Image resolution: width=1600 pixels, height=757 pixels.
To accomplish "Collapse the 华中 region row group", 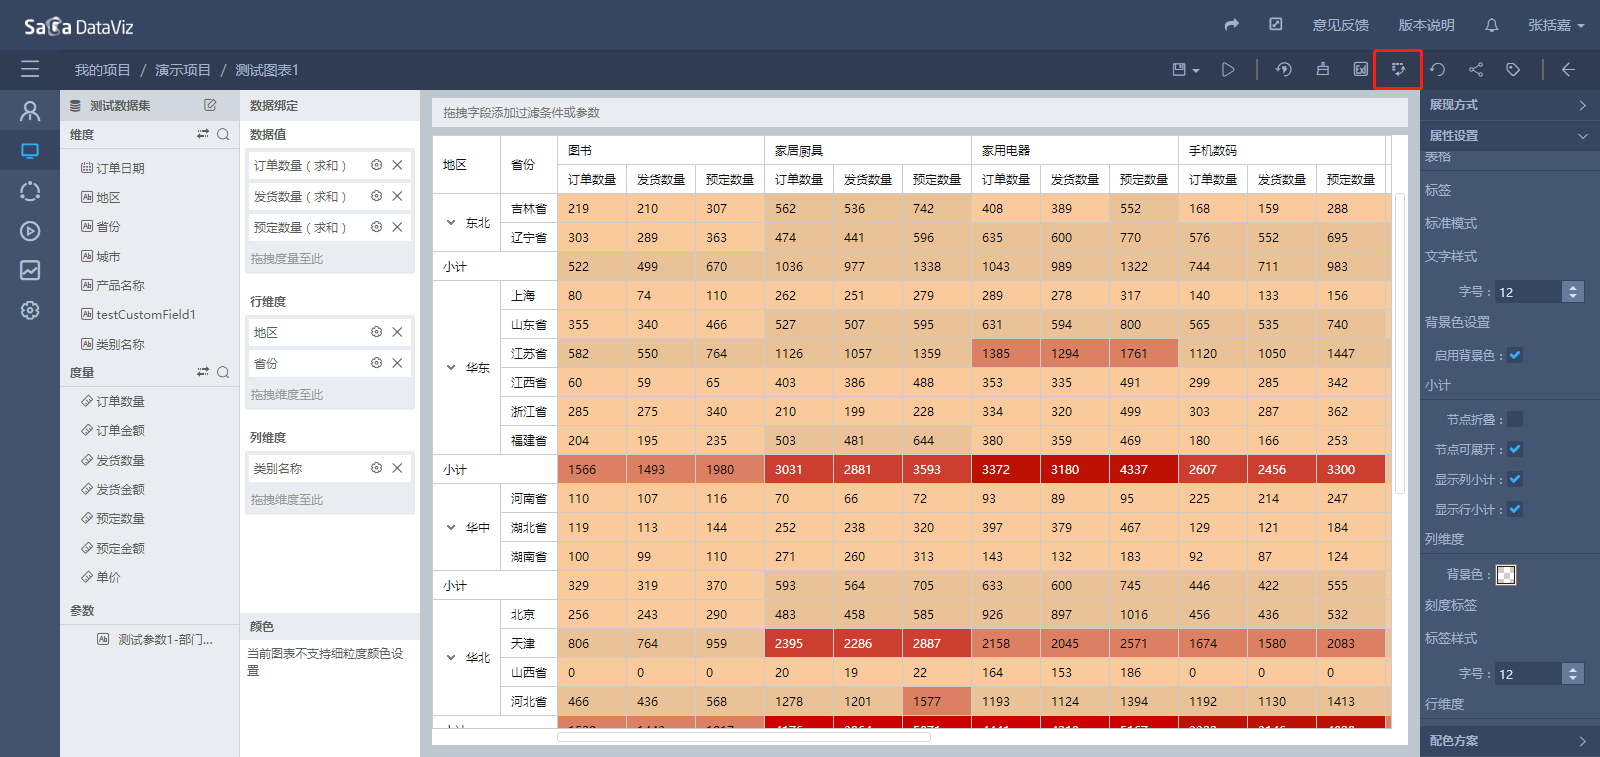I will 451,527.
